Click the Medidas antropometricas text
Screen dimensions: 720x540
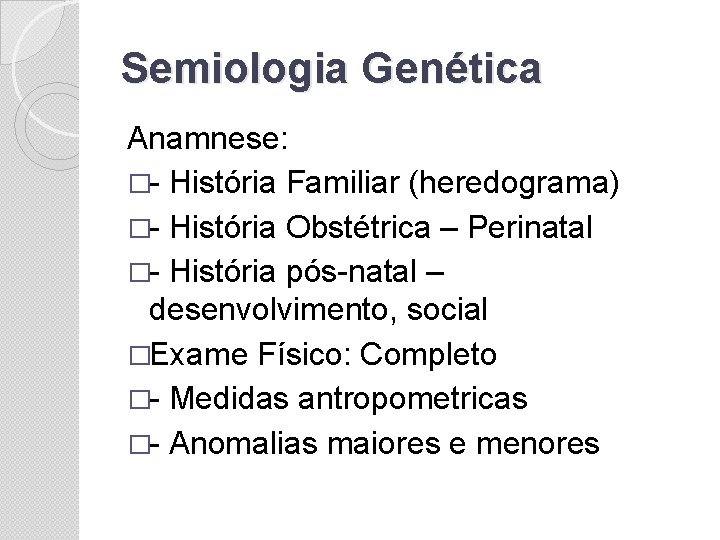[349, 399]
